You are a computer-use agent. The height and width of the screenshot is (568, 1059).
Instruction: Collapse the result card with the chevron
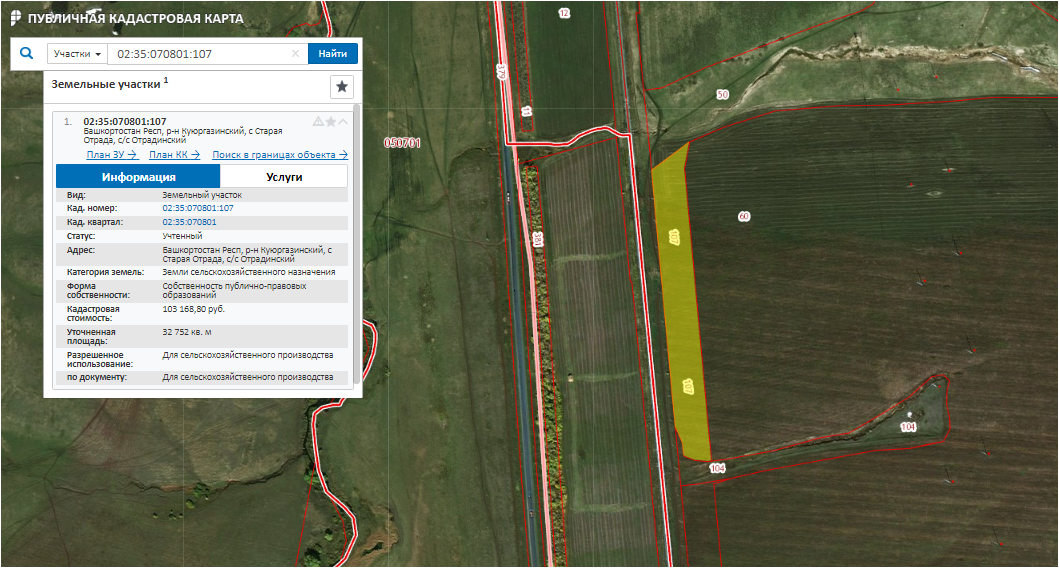click(344, 122)
